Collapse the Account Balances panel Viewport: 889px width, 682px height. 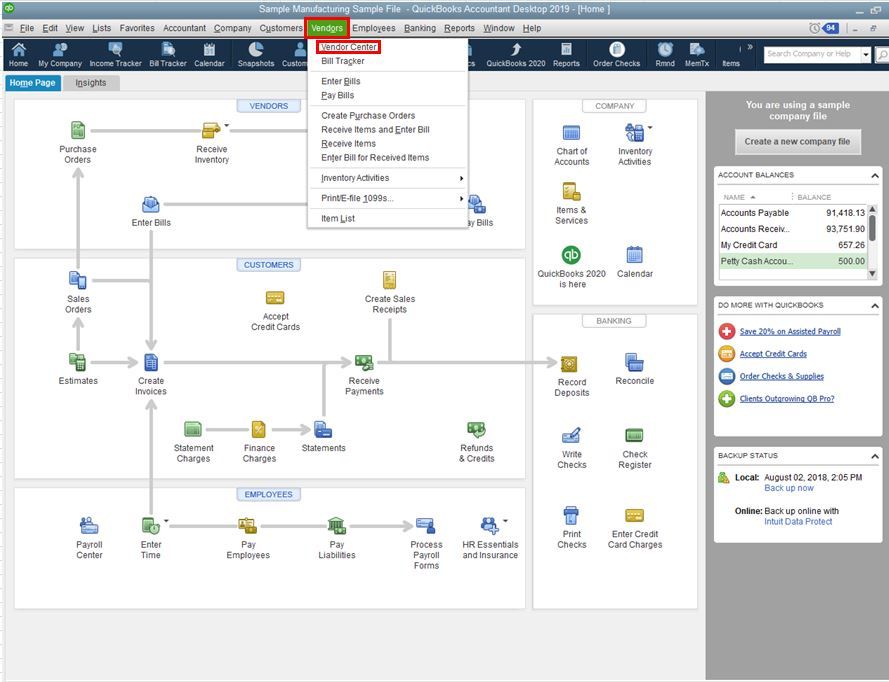875,176
